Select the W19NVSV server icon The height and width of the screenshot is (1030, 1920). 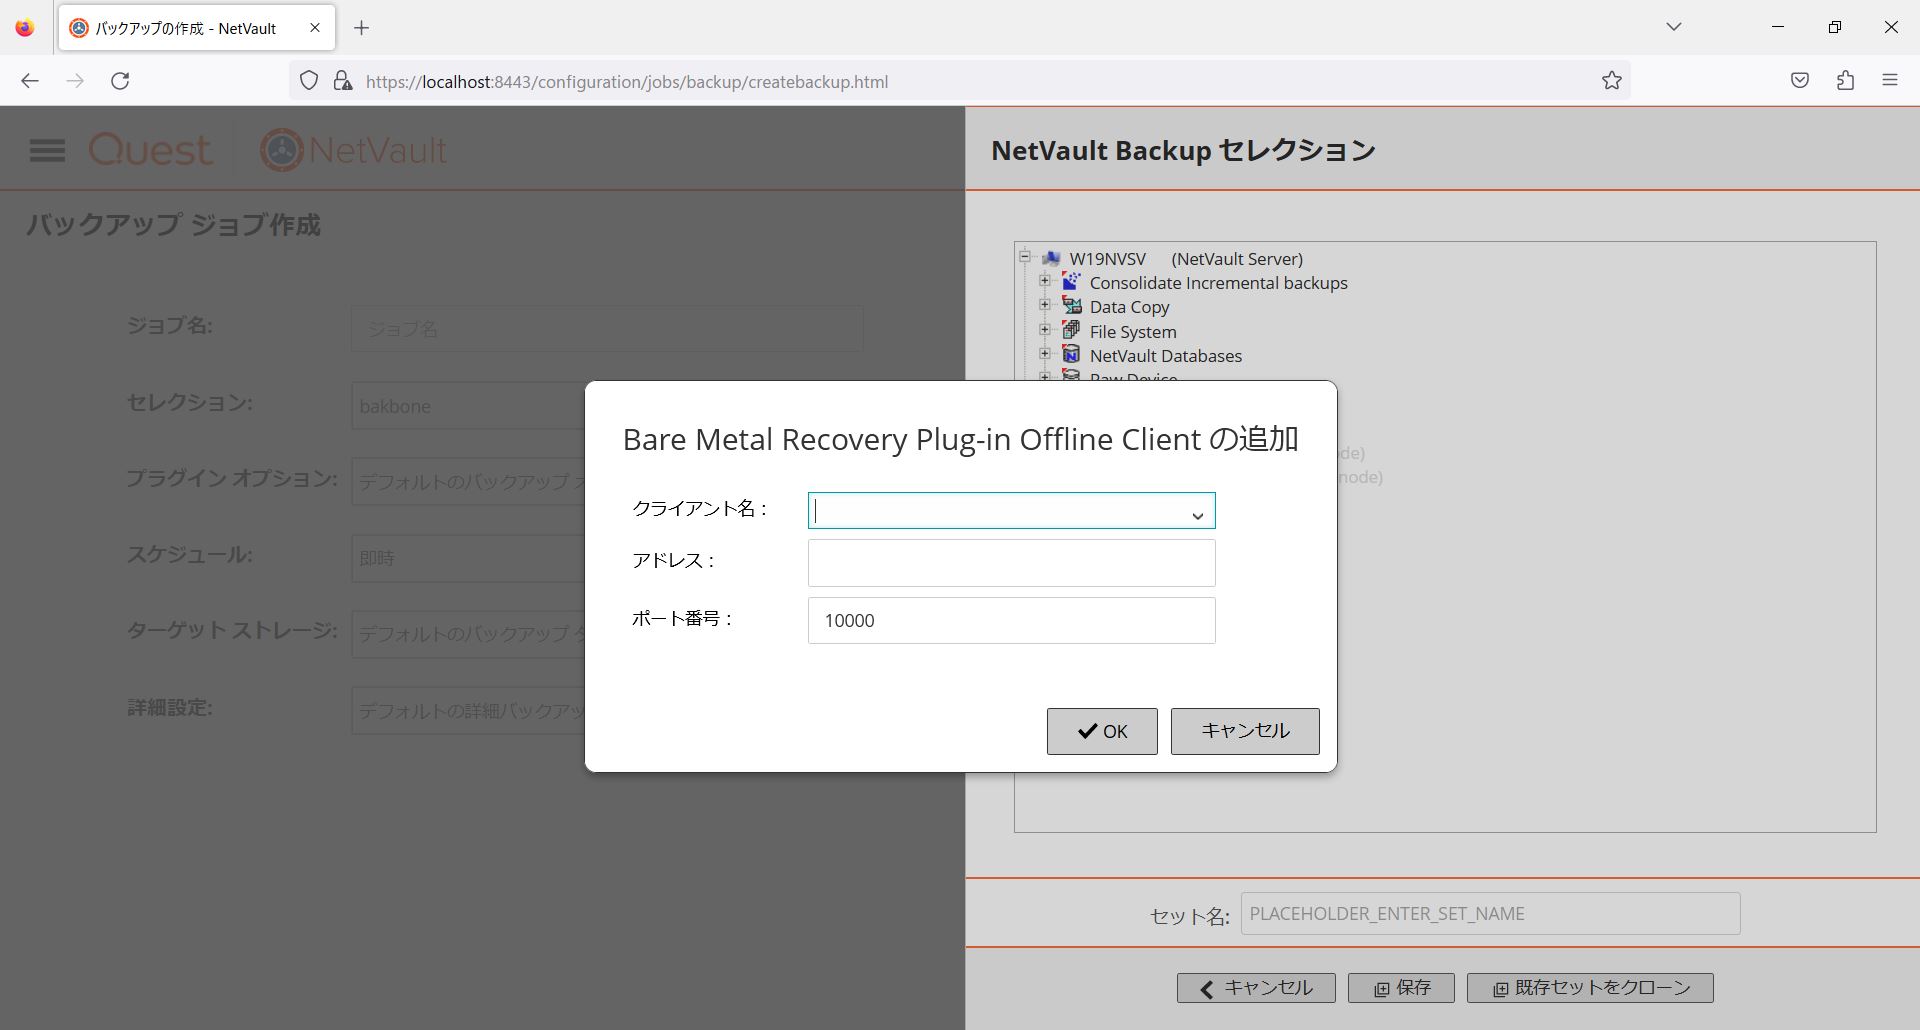pos(1051,258)
